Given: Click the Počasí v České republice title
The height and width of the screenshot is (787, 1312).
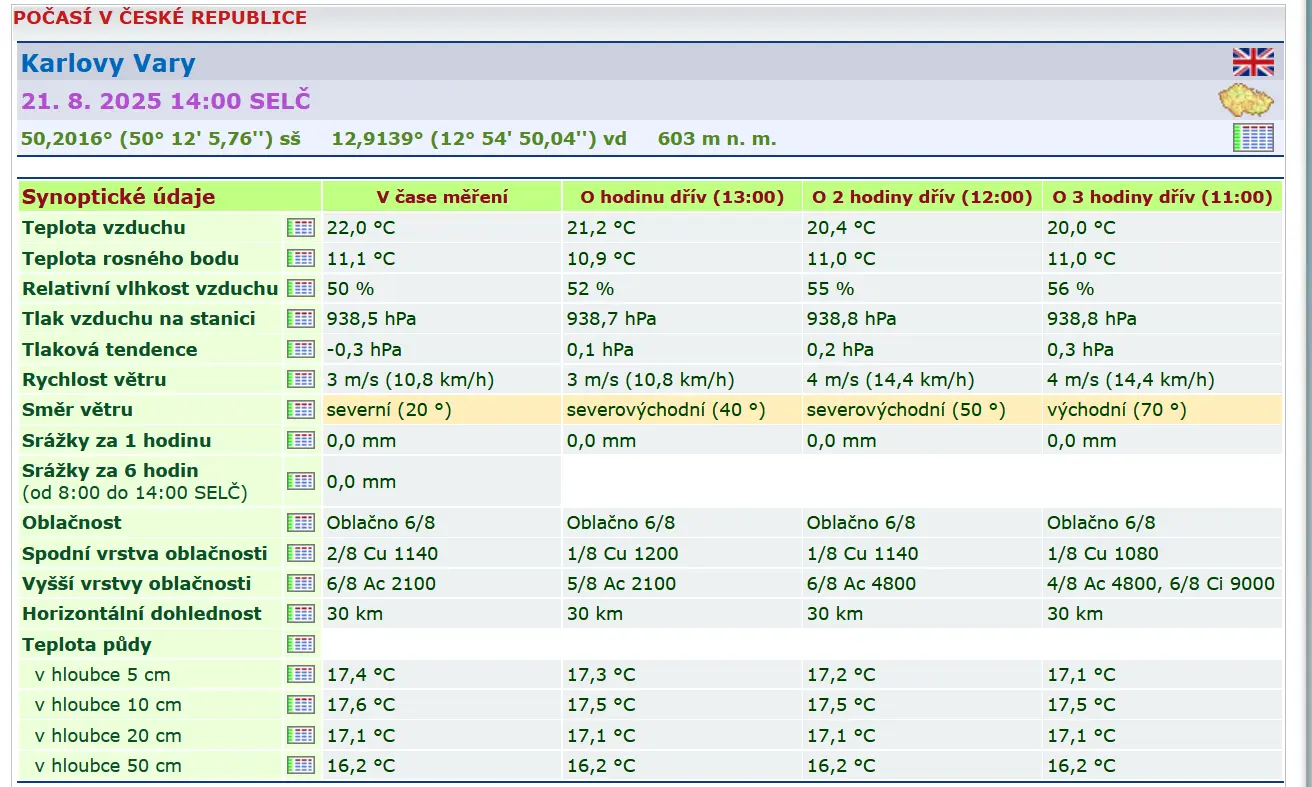Looking at the screenshot, I should pos(160,18).
